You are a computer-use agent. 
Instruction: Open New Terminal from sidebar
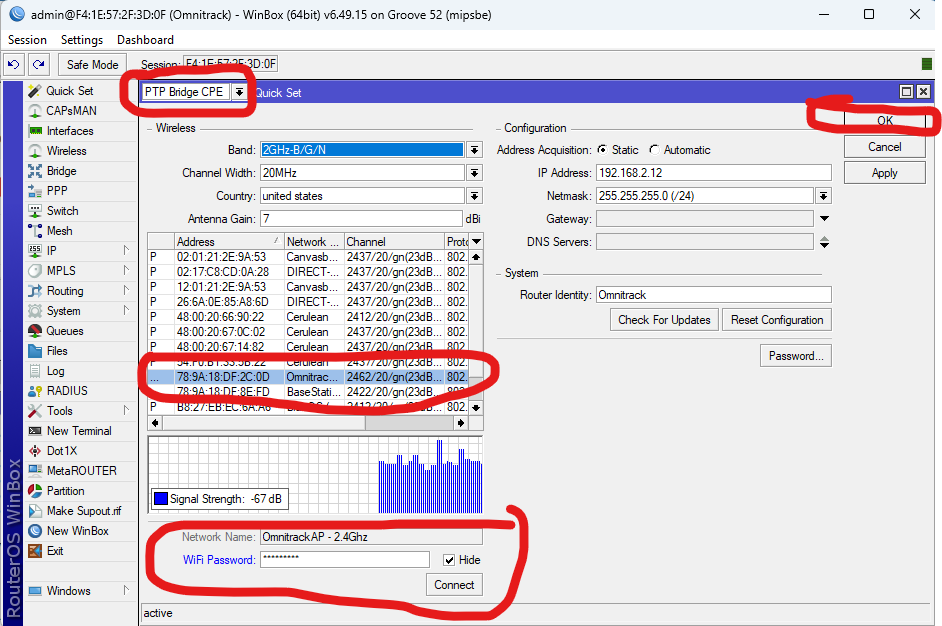[79, 431]
